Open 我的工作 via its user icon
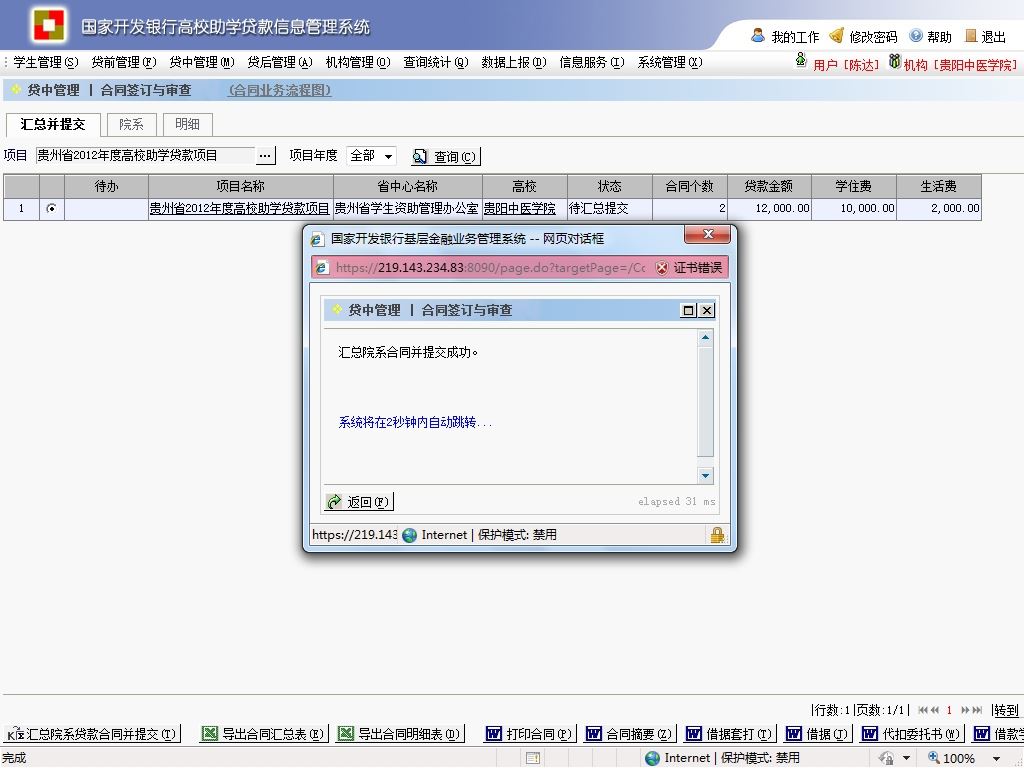Image resolution: width=1024 pixels, height=768 pixels. coord(758,35)
